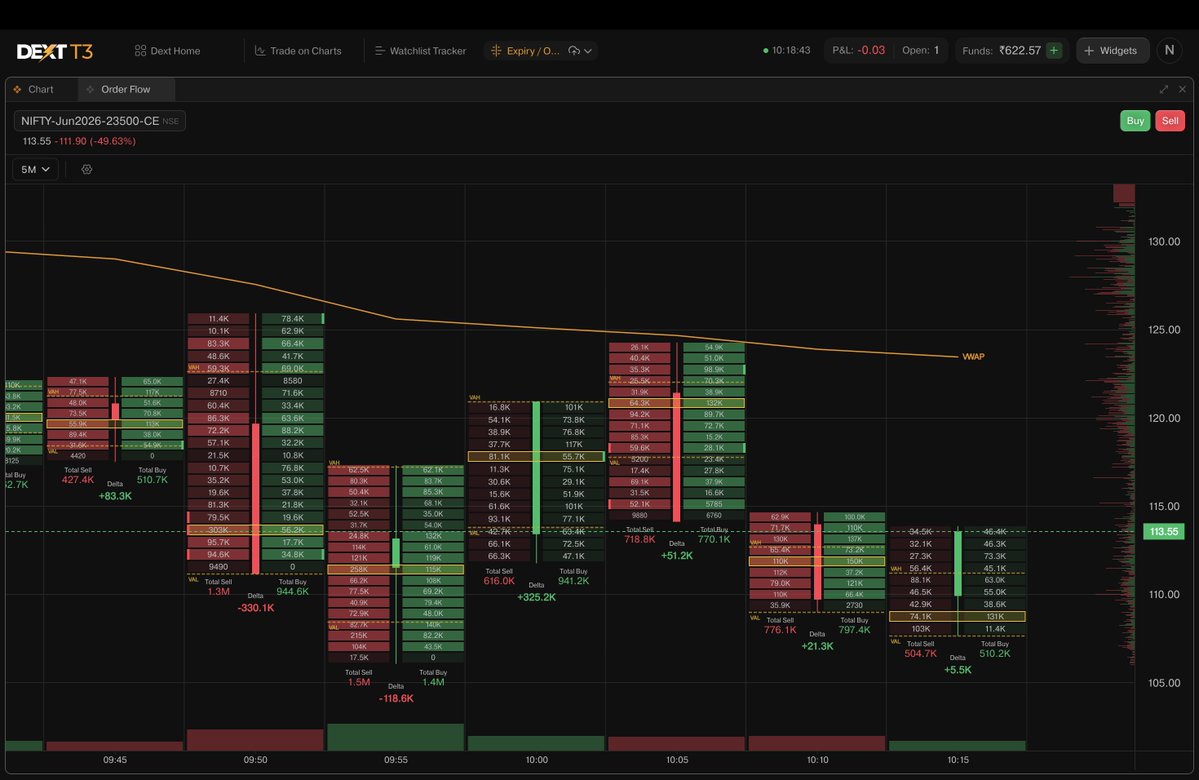
Task: Click the 113.55 current price tag
Action: 1163,531
